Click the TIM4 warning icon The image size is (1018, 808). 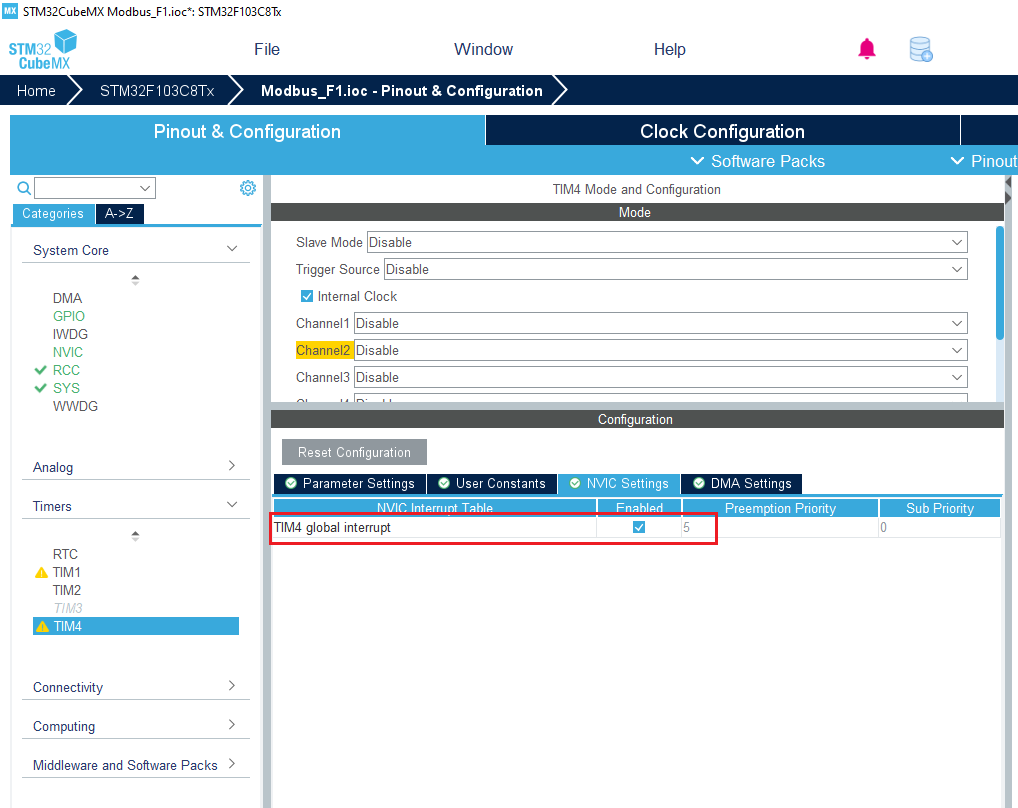(42, 626)
